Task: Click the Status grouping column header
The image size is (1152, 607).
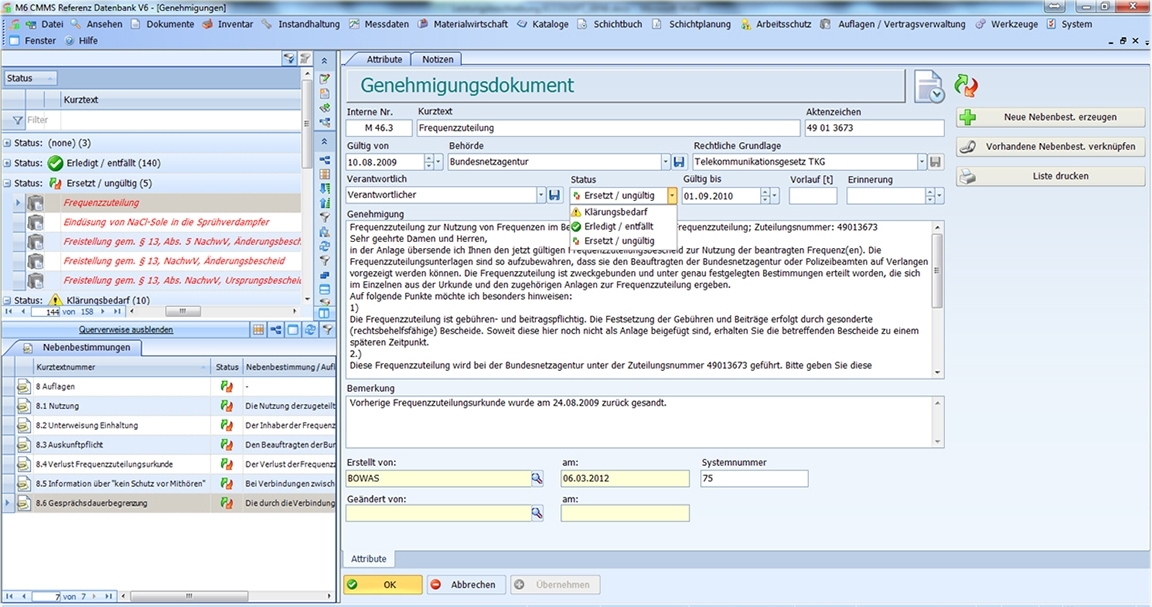Action: point(29,79)
